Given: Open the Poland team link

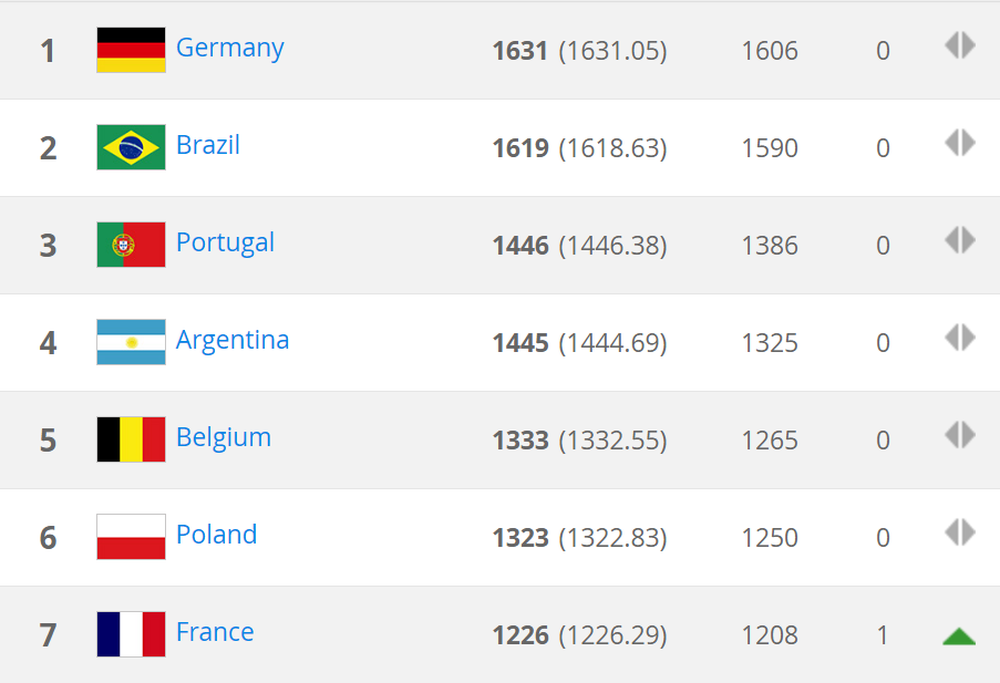Looking at the screenshot, I should tap(216, 534).
